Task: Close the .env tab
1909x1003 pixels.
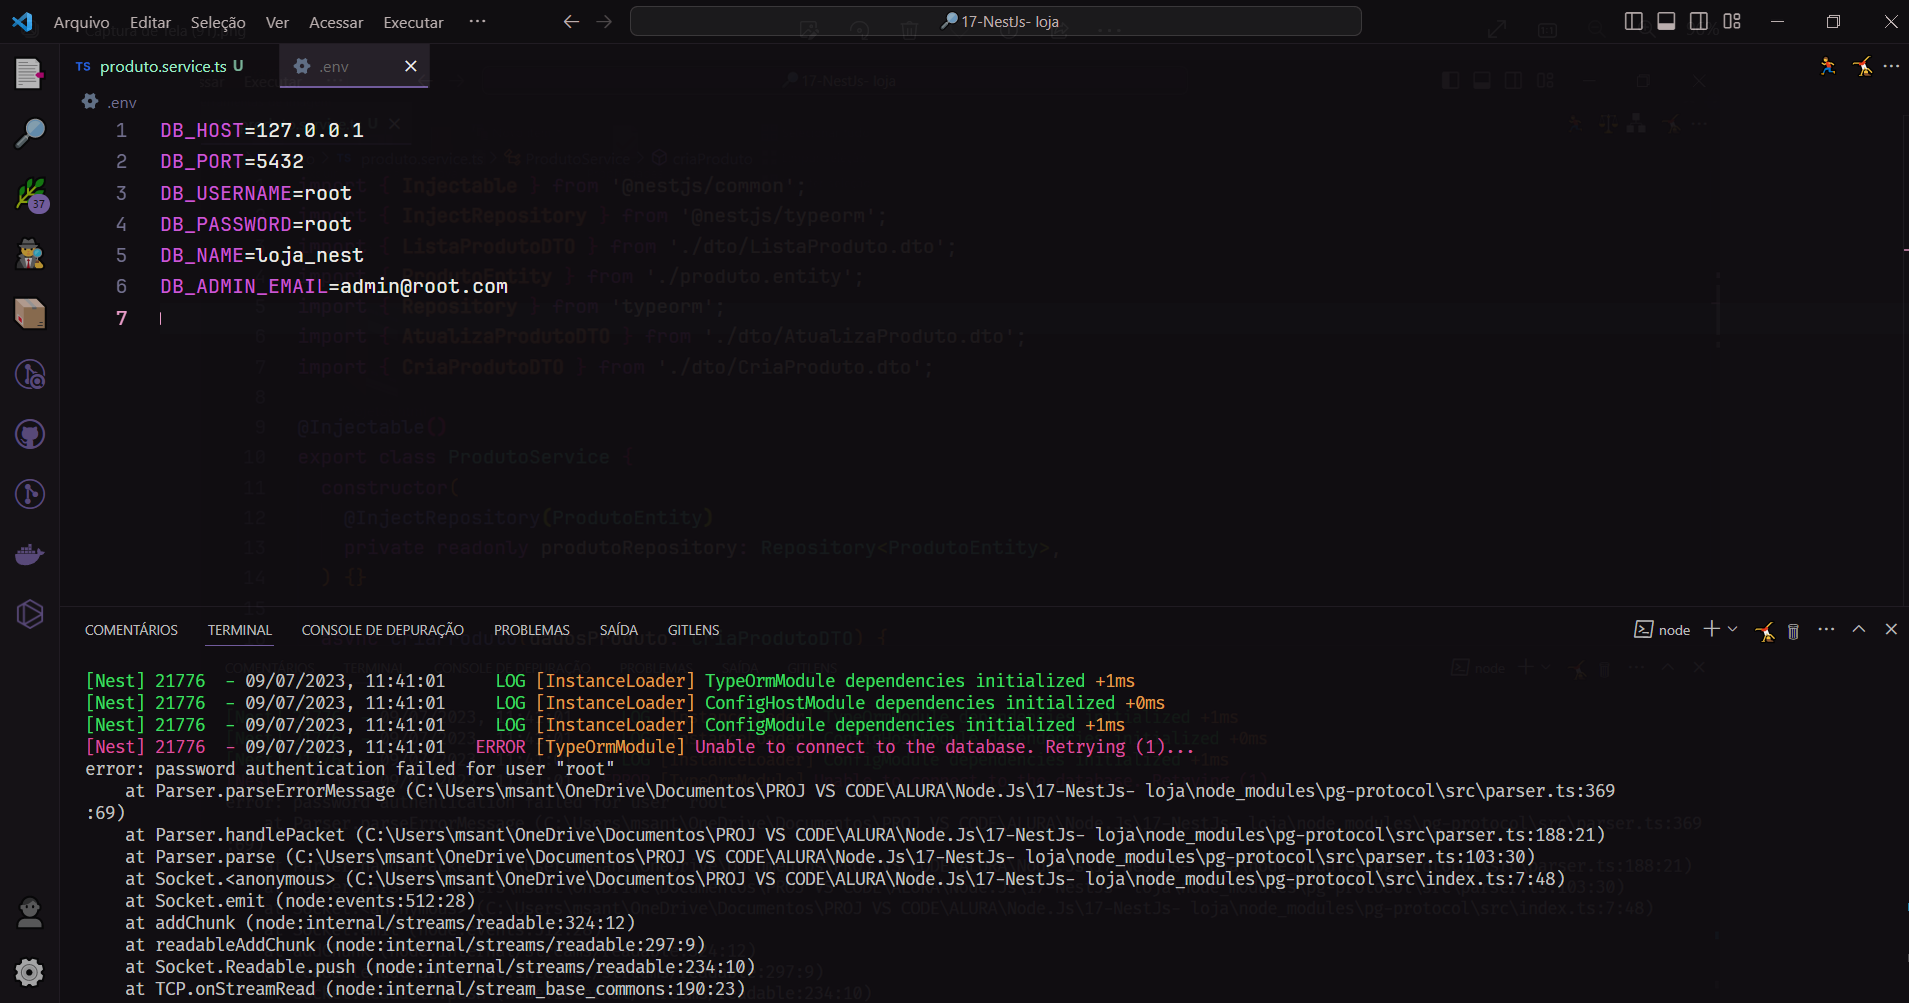Action: (x=410, y=66)
